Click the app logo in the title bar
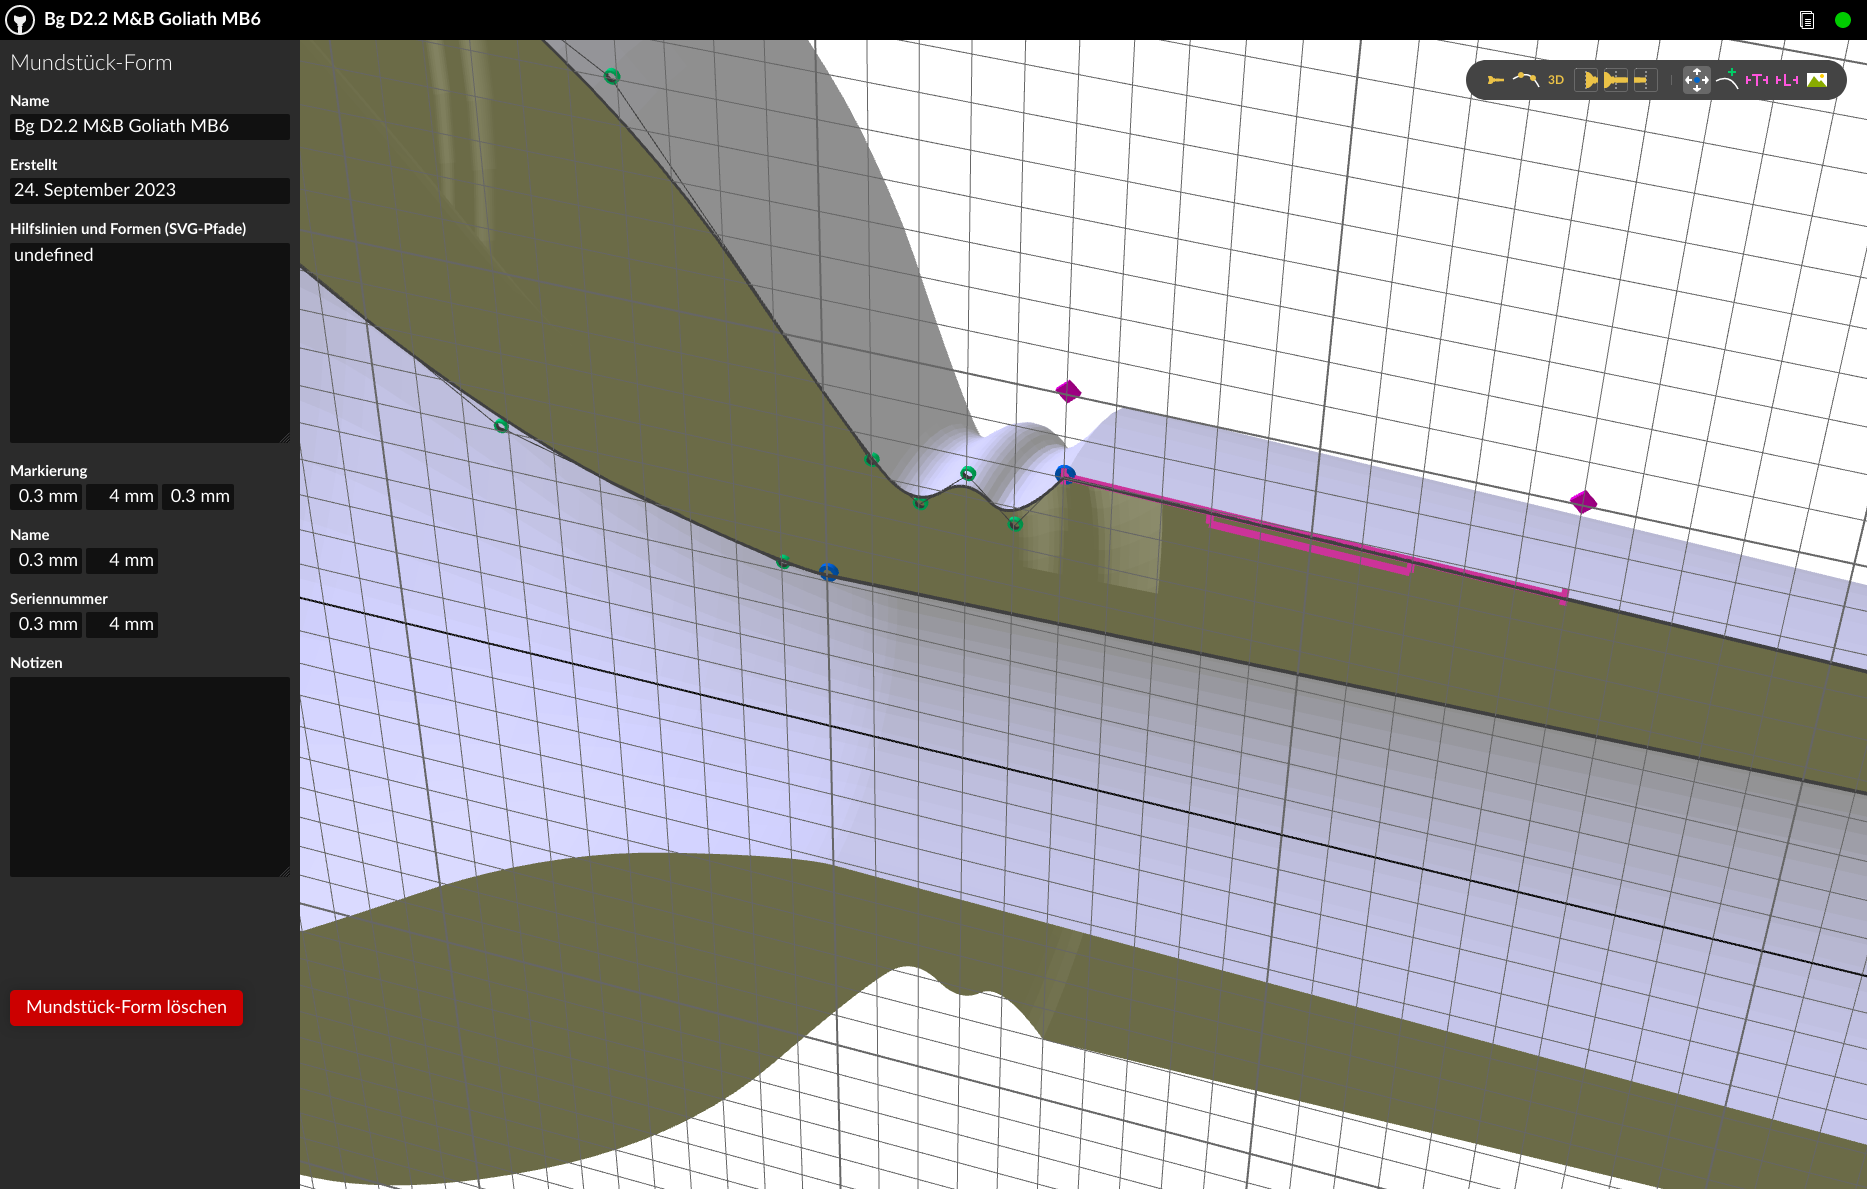 20,20
